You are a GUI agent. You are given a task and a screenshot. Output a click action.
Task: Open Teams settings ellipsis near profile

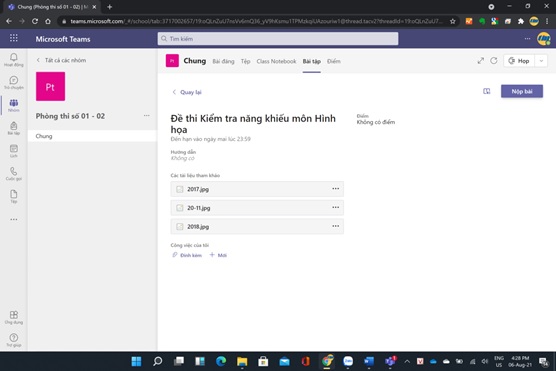click(x=527, y=38)
